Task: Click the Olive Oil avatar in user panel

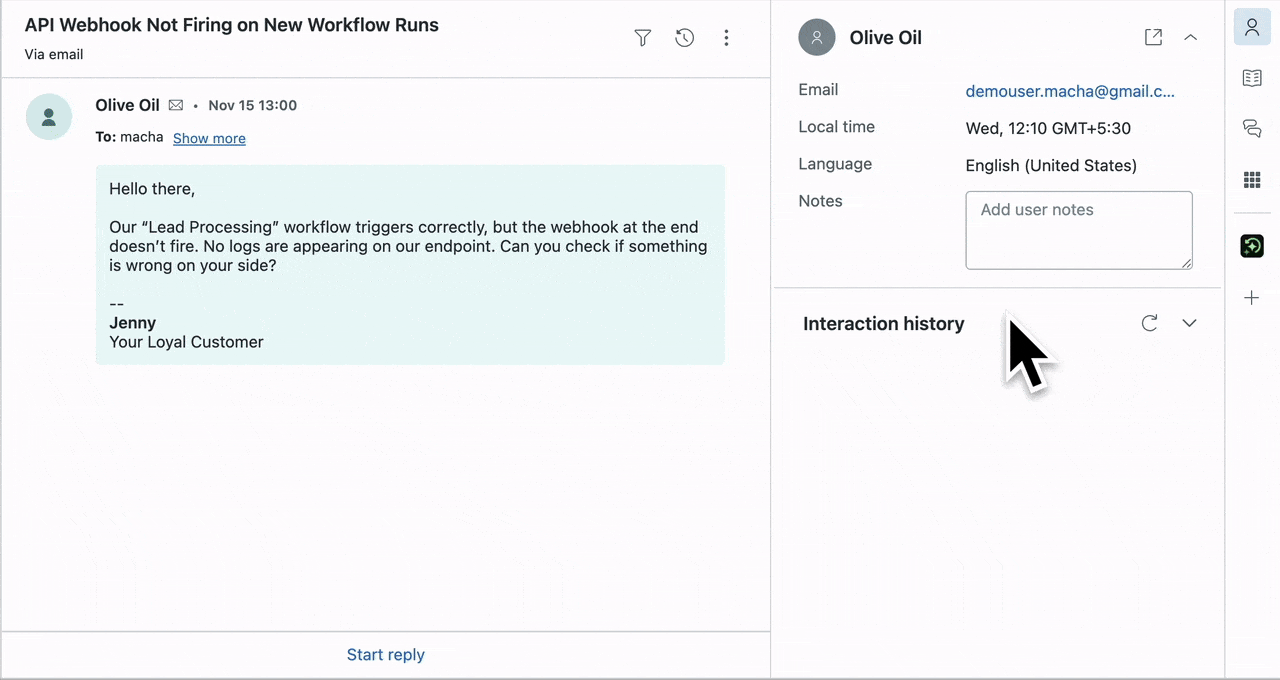Action: 817,38
